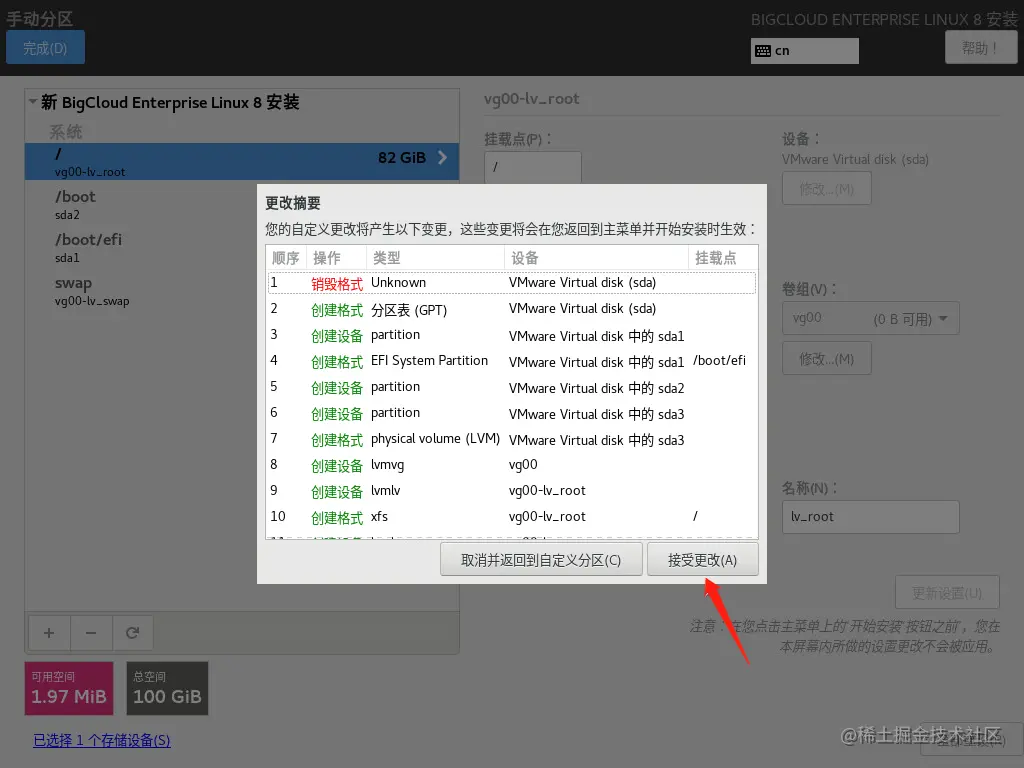Click the 挂载点 input field containing /
This screenshot has height=768, width=1024.
click(x=532, y=167)
